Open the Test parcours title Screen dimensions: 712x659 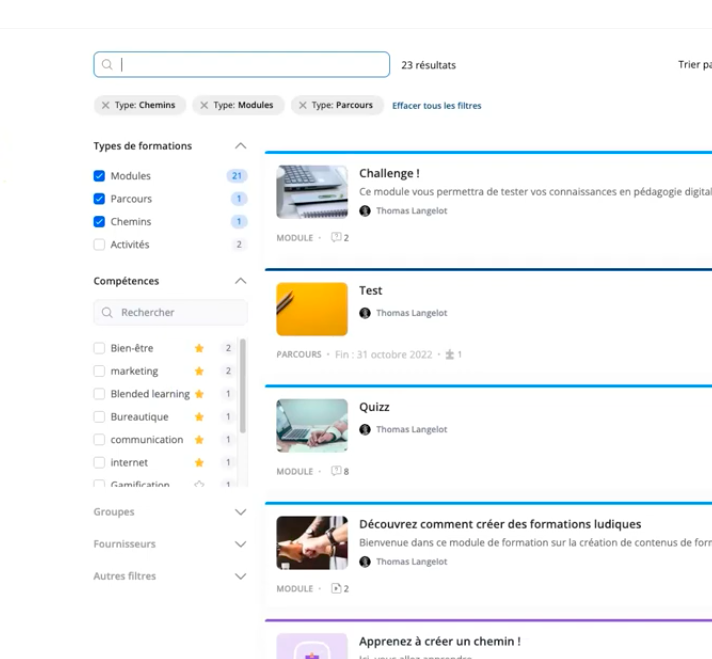click(x=371, y=291)
